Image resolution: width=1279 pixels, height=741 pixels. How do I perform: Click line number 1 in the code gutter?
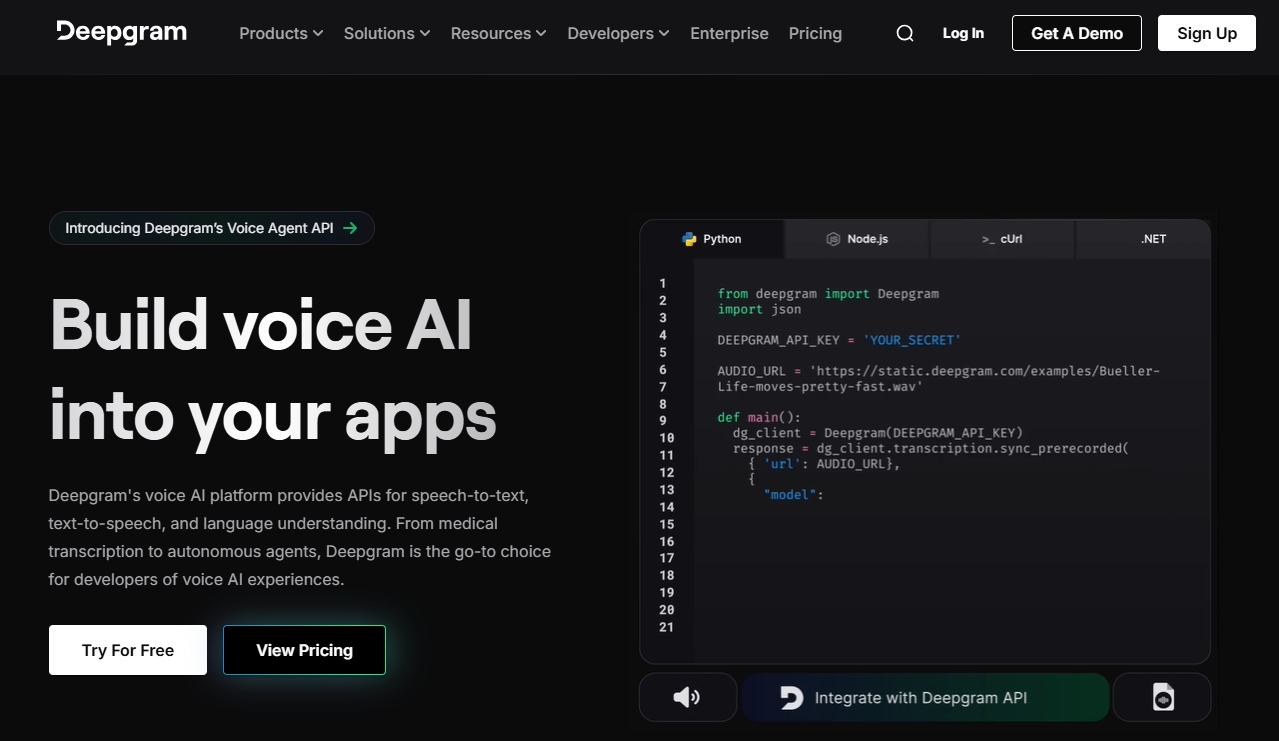click(x=663, y=283)
